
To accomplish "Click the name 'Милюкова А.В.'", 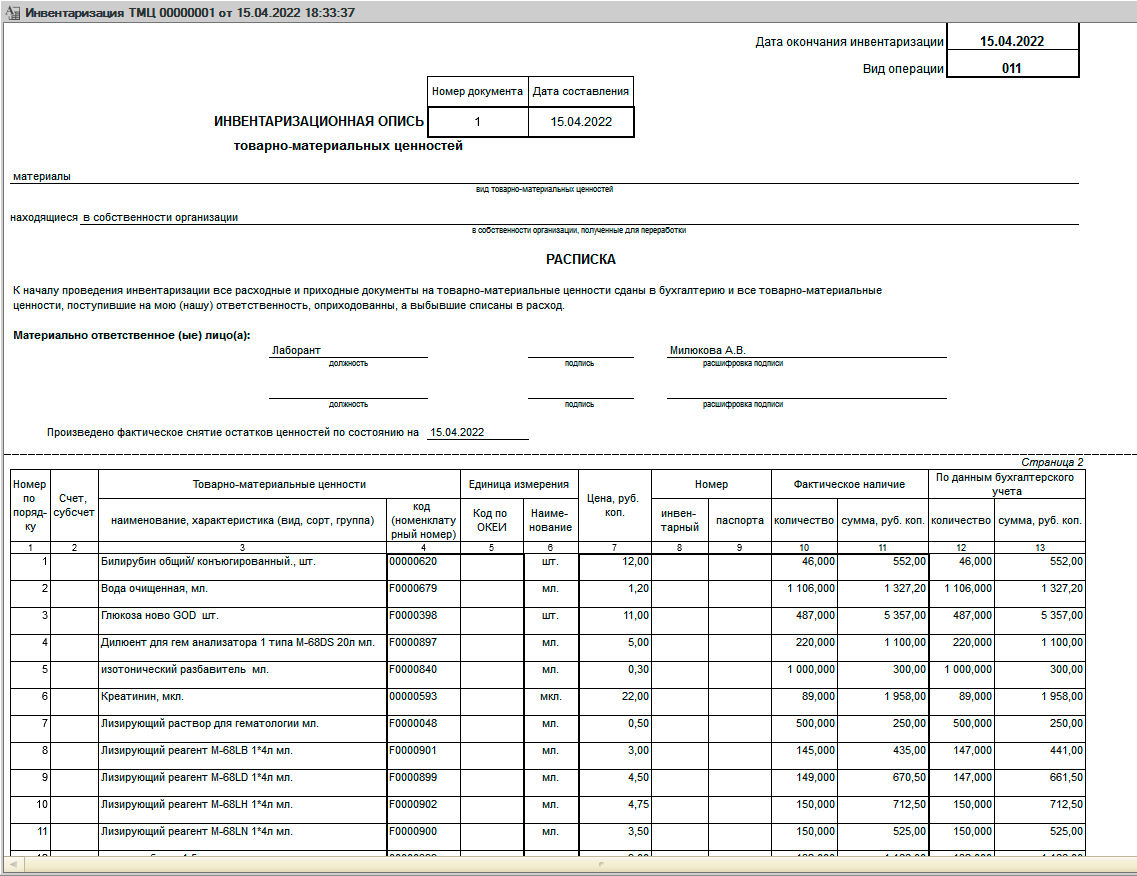I will (707, 351).
